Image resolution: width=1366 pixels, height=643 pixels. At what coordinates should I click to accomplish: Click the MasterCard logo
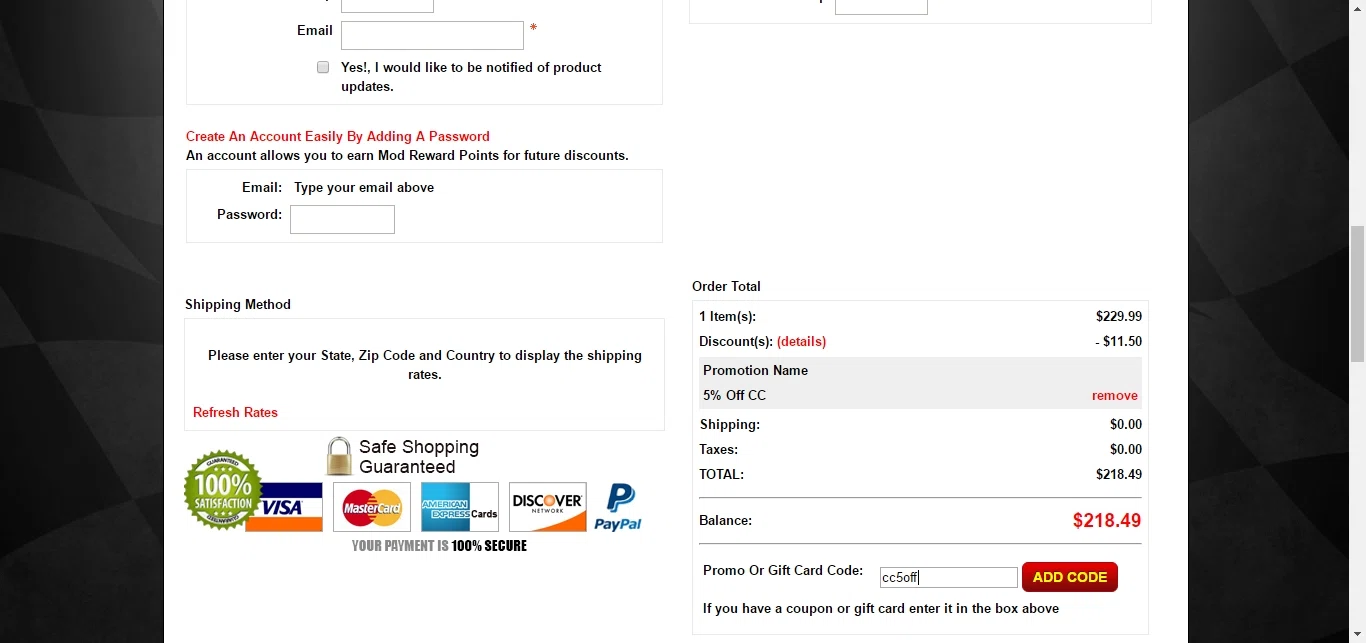[372, 507]
